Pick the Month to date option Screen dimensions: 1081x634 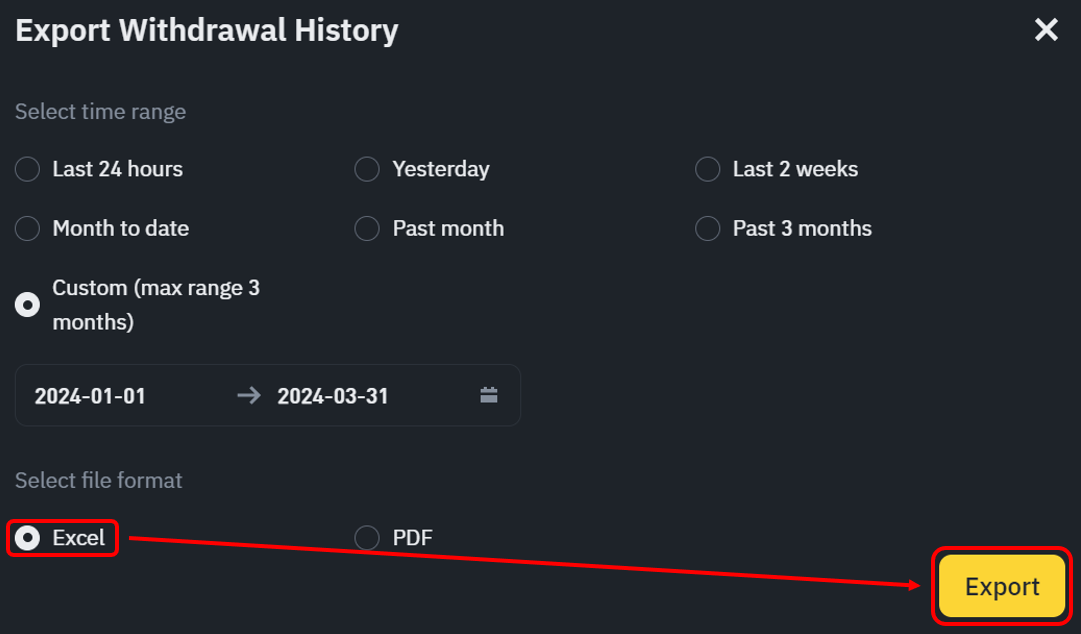click(28, 228)
